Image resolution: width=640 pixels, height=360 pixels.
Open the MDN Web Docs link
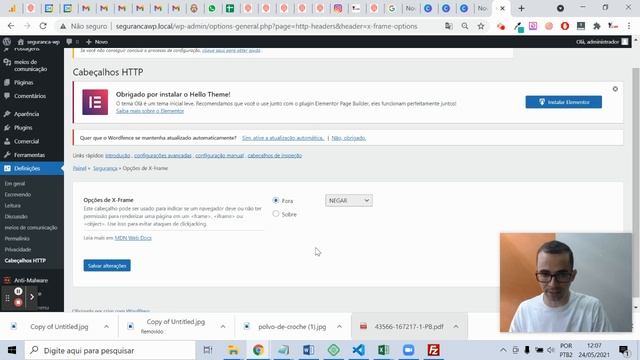coord(133,238)
